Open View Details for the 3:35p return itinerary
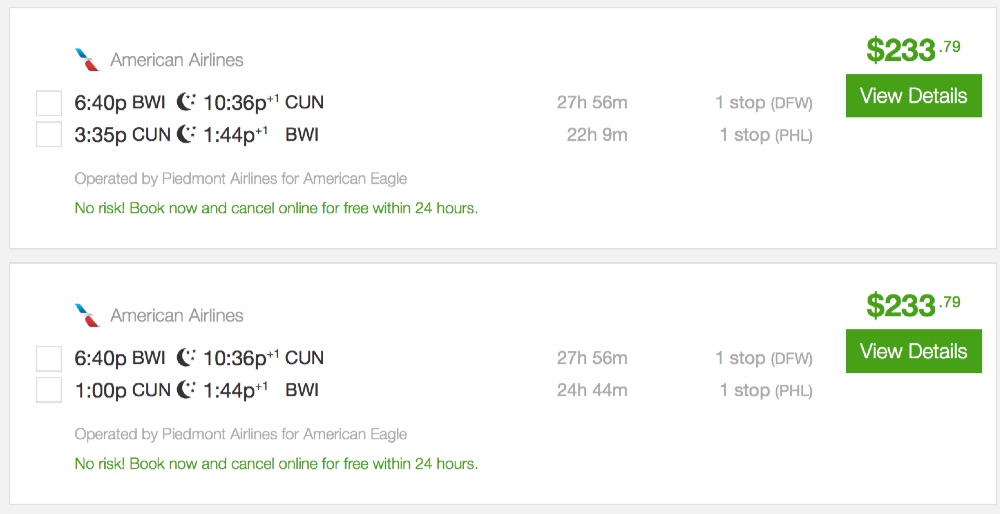This screenshot has height=514, width=1000. click(913, 96)
